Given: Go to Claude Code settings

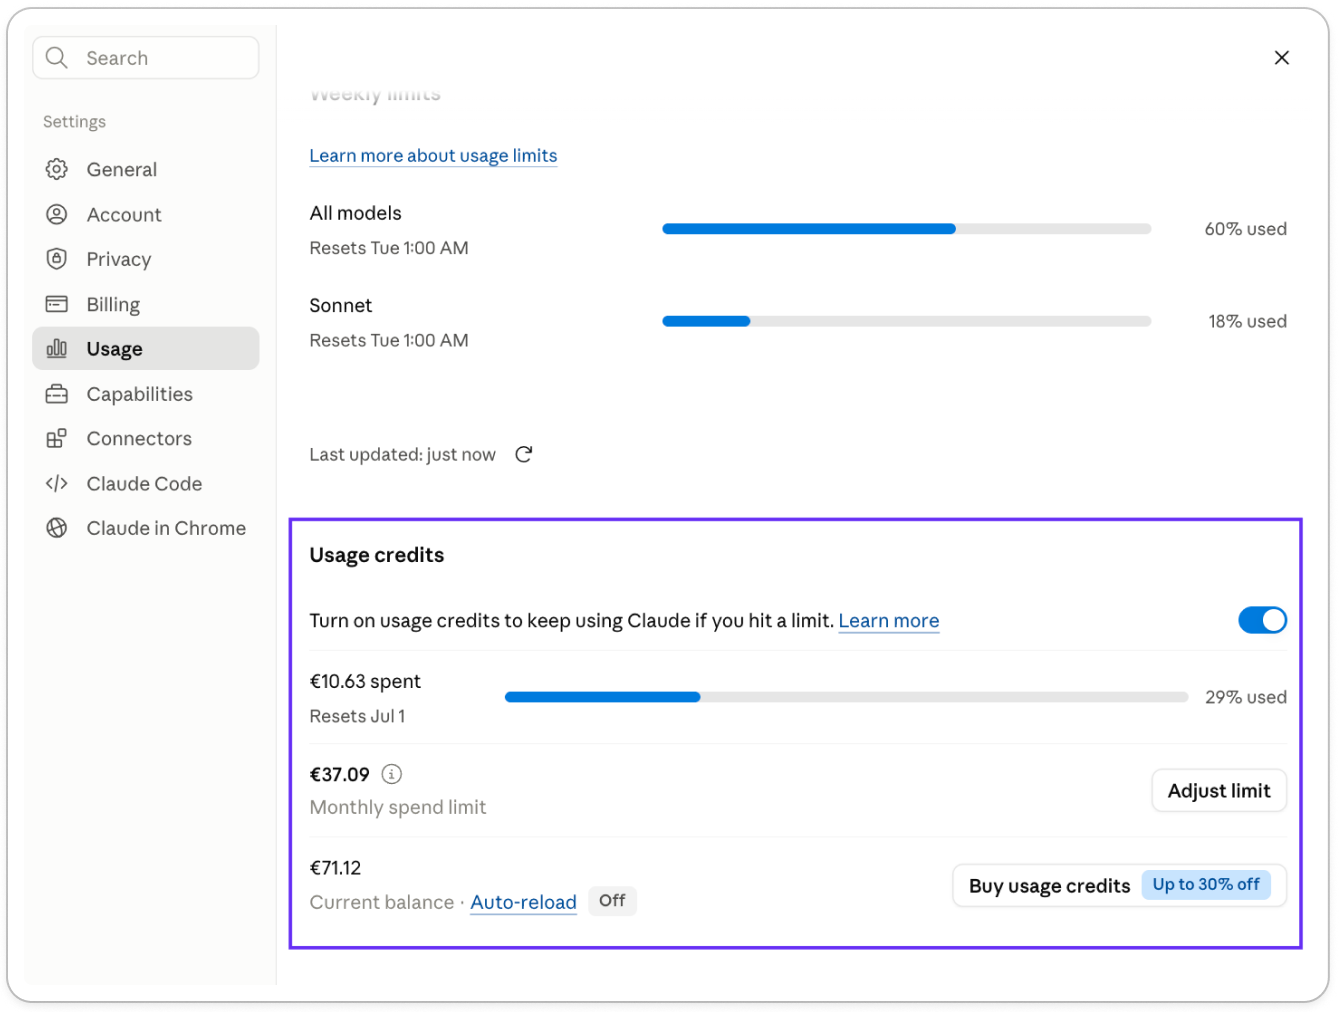Looking at the screenshot, I should pos(146,483).
